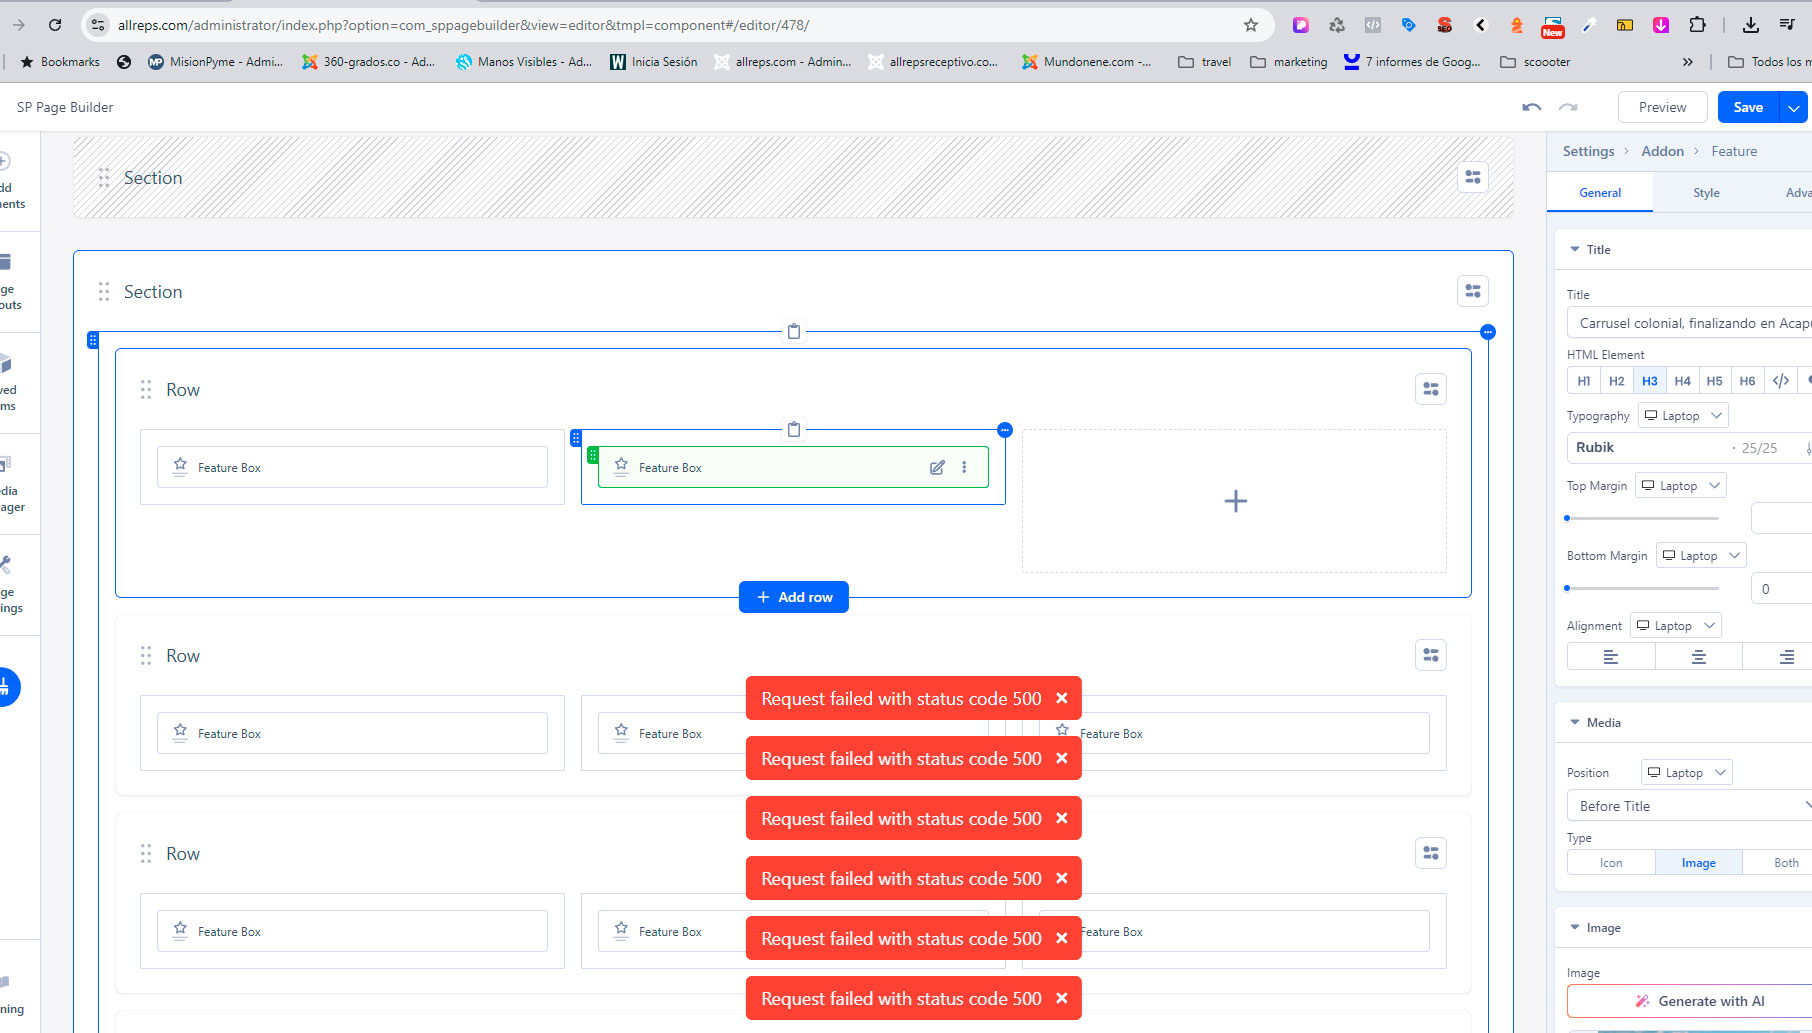Go to Settings in the breadcrumb
The image size is (1812, 1033).
click(1588, 151)
